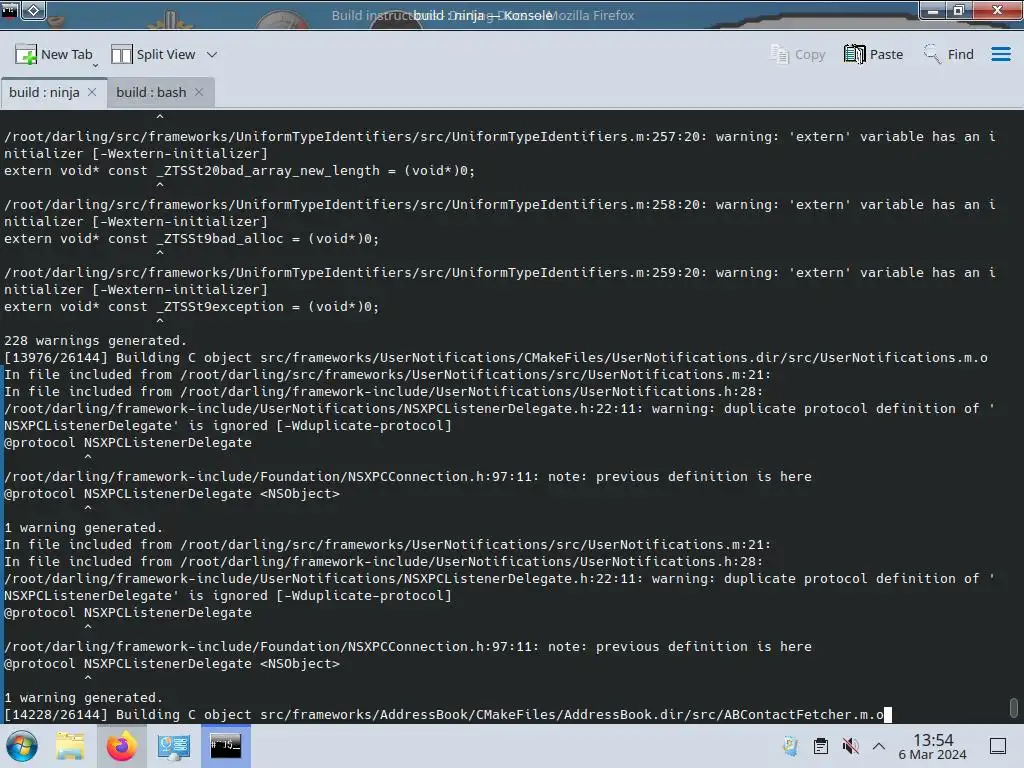Click the New Tab toolbar button

54,54
